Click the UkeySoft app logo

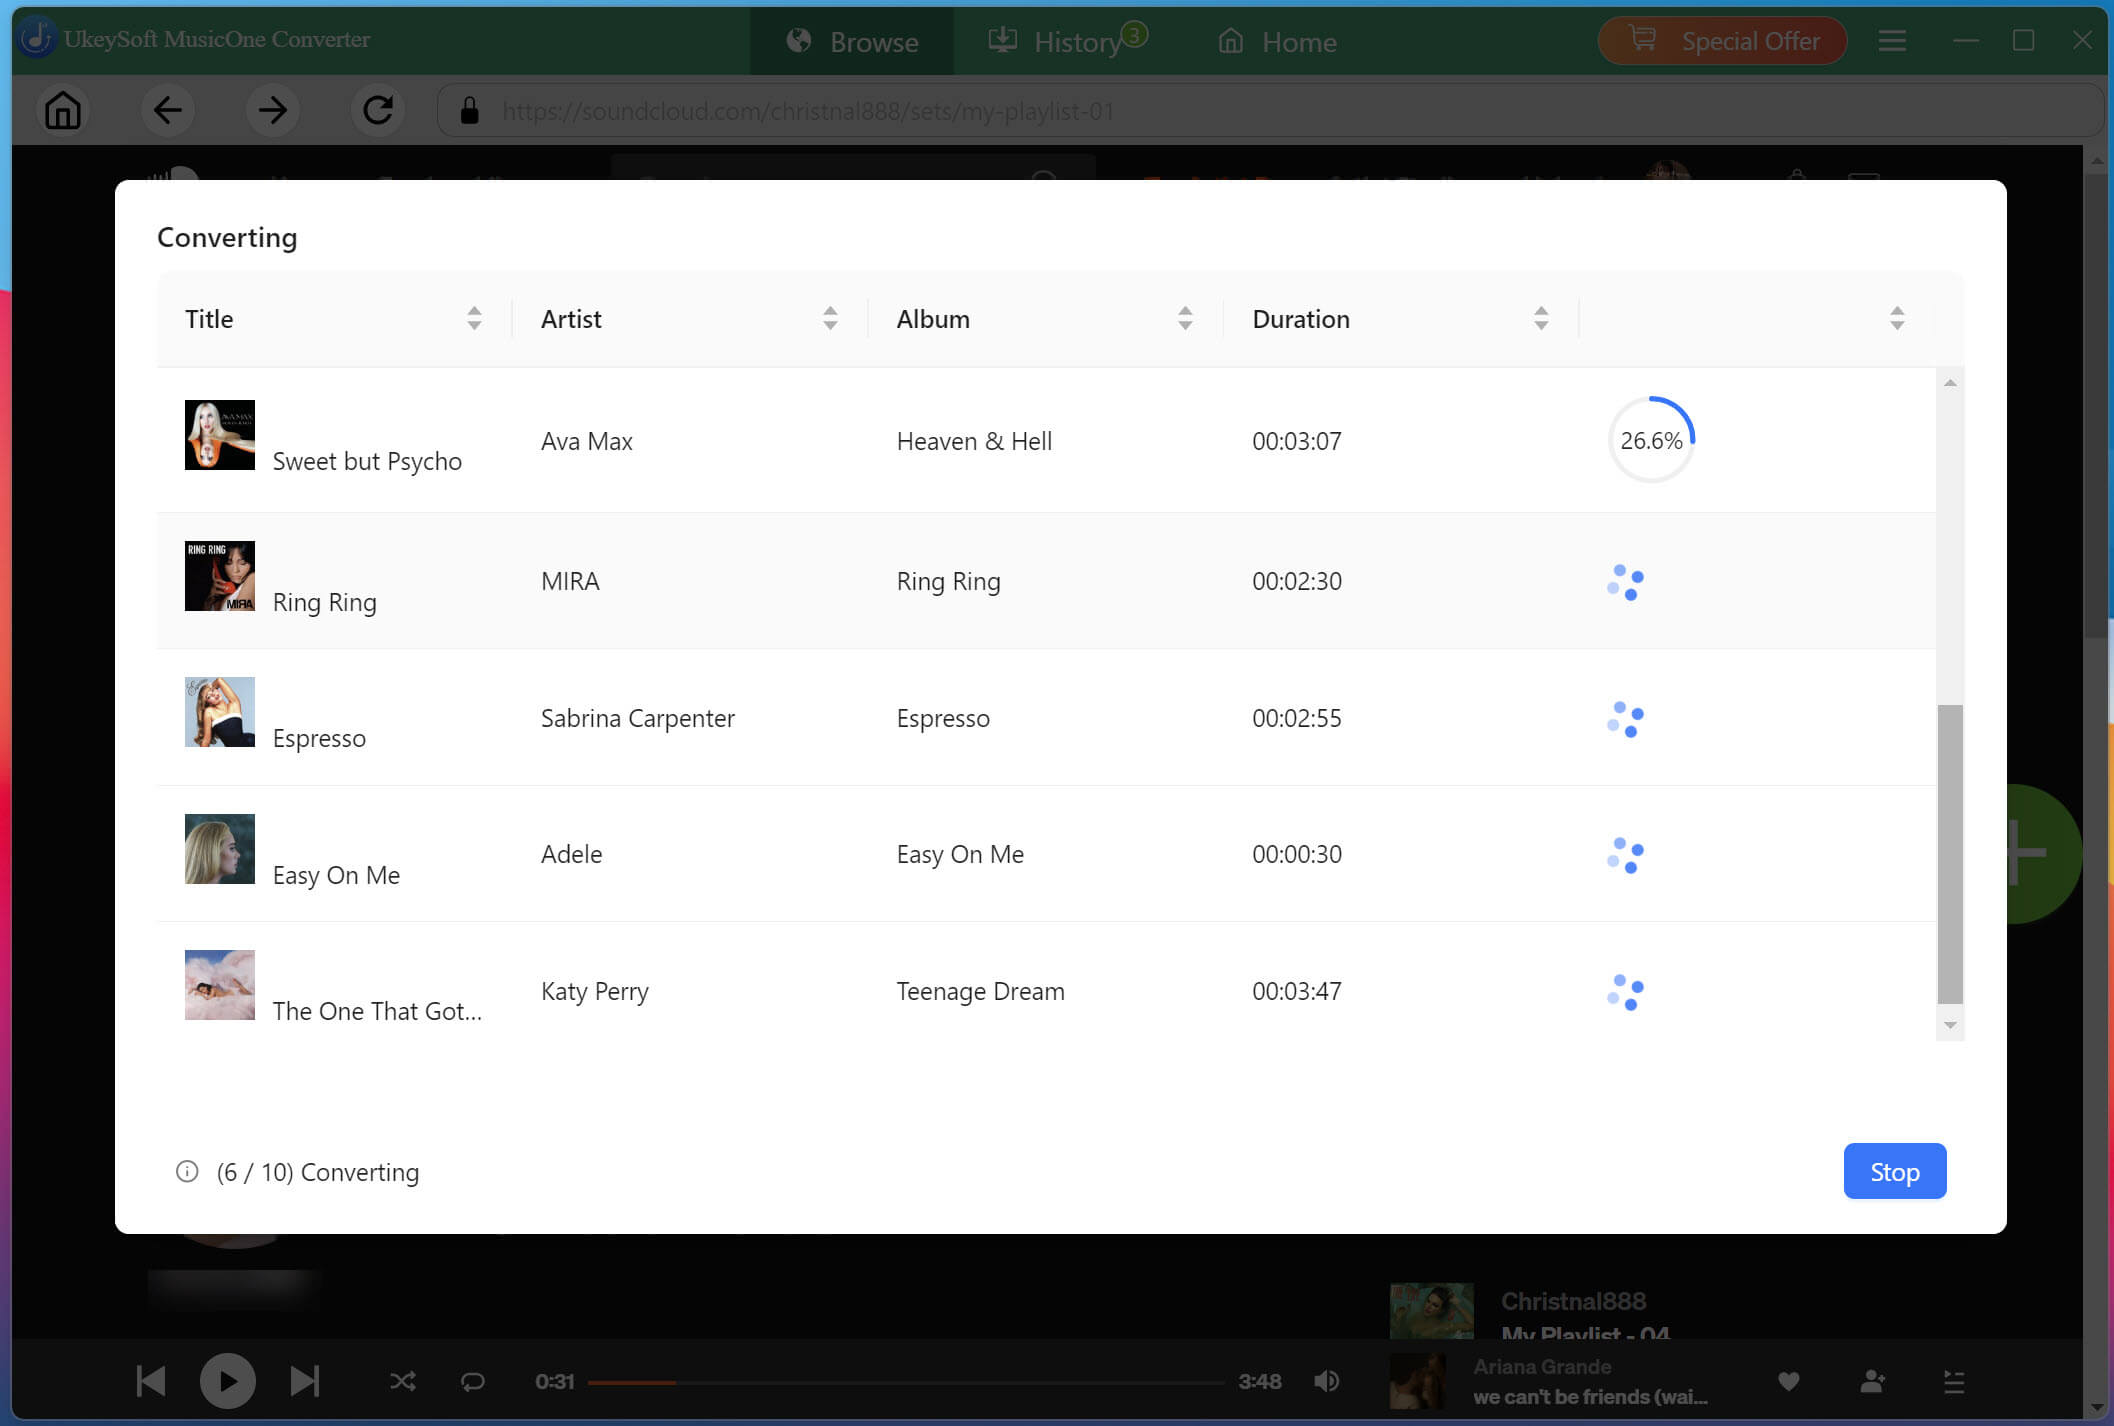[36, 38]
